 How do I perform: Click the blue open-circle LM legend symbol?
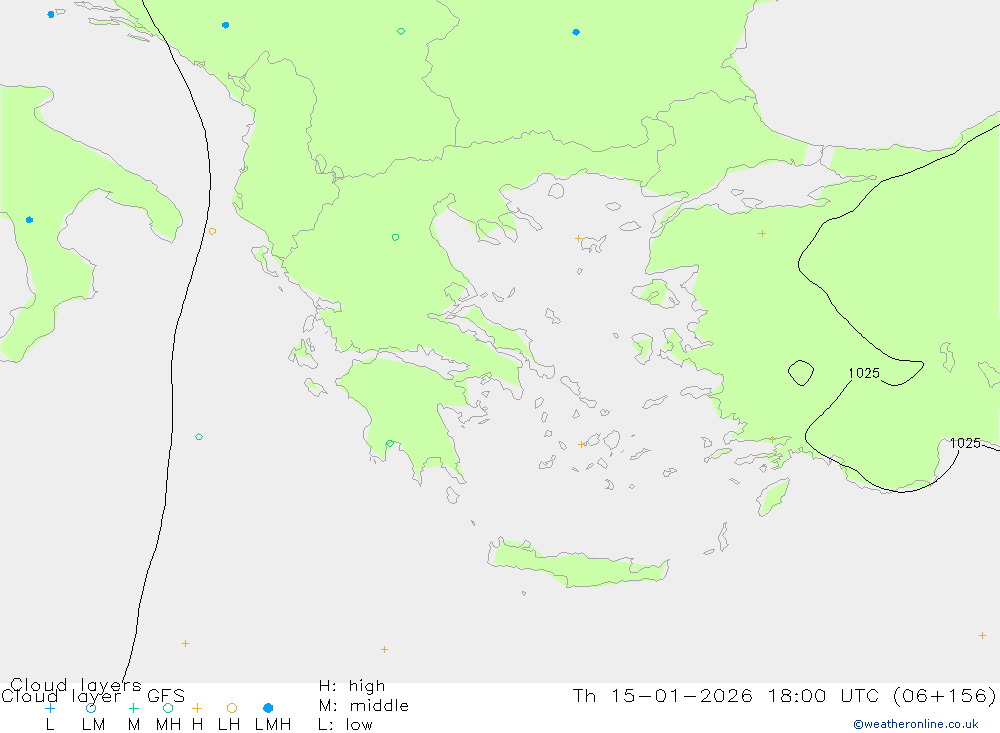(91, 708)
